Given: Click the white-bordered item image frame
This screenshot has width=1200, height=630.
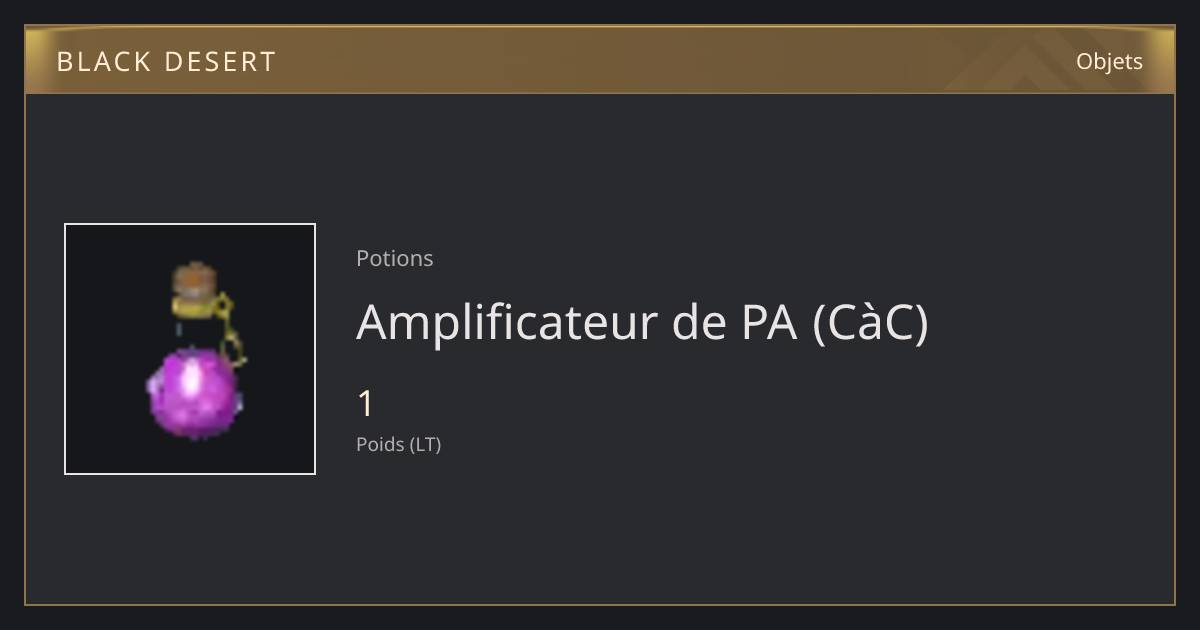Looking at the screenshot, I should click(190, 349).
